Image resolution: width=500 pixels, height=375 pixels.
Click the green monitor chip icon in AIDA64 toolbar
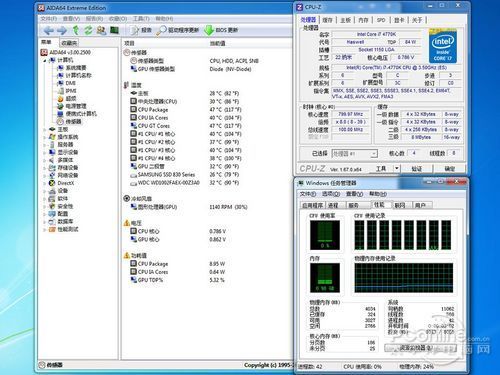pyautogui.click(x=114, y=30)
